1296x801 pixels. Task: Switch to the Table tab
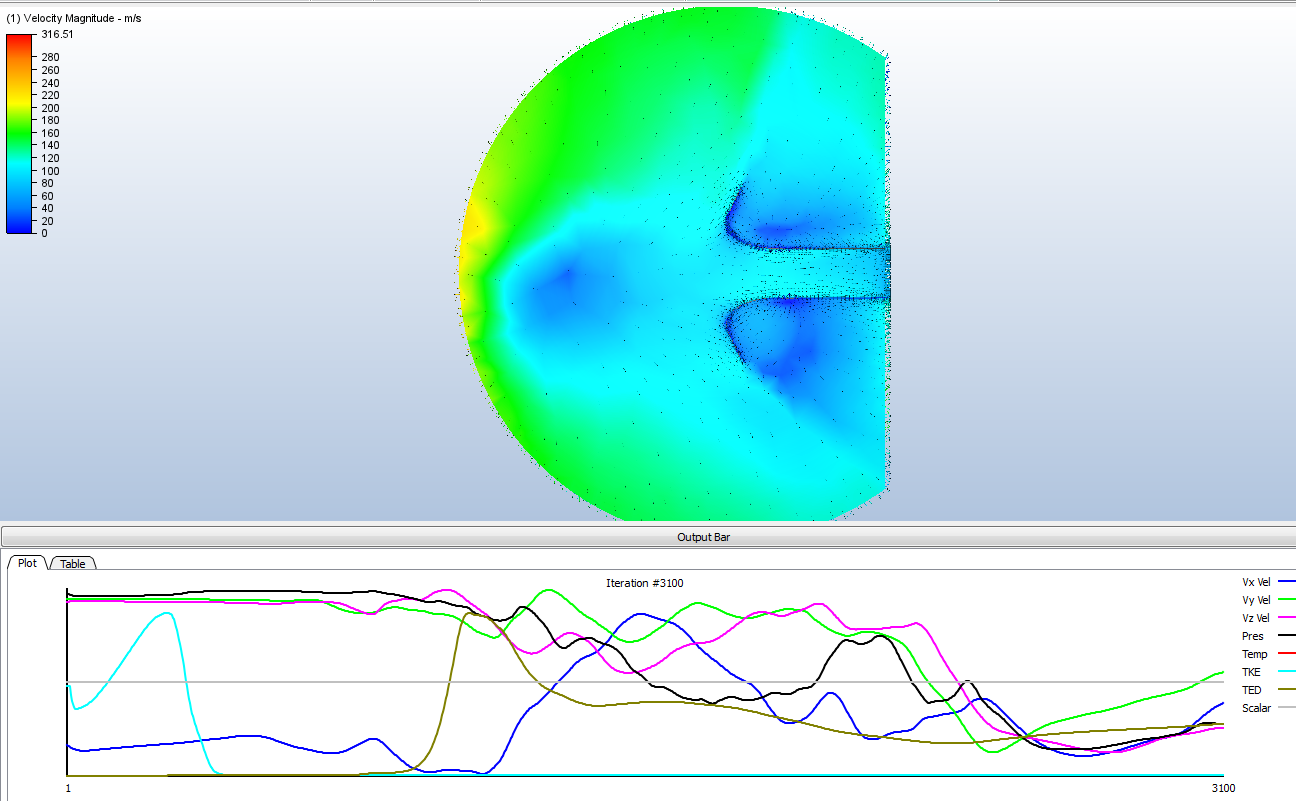coord(71,563)
